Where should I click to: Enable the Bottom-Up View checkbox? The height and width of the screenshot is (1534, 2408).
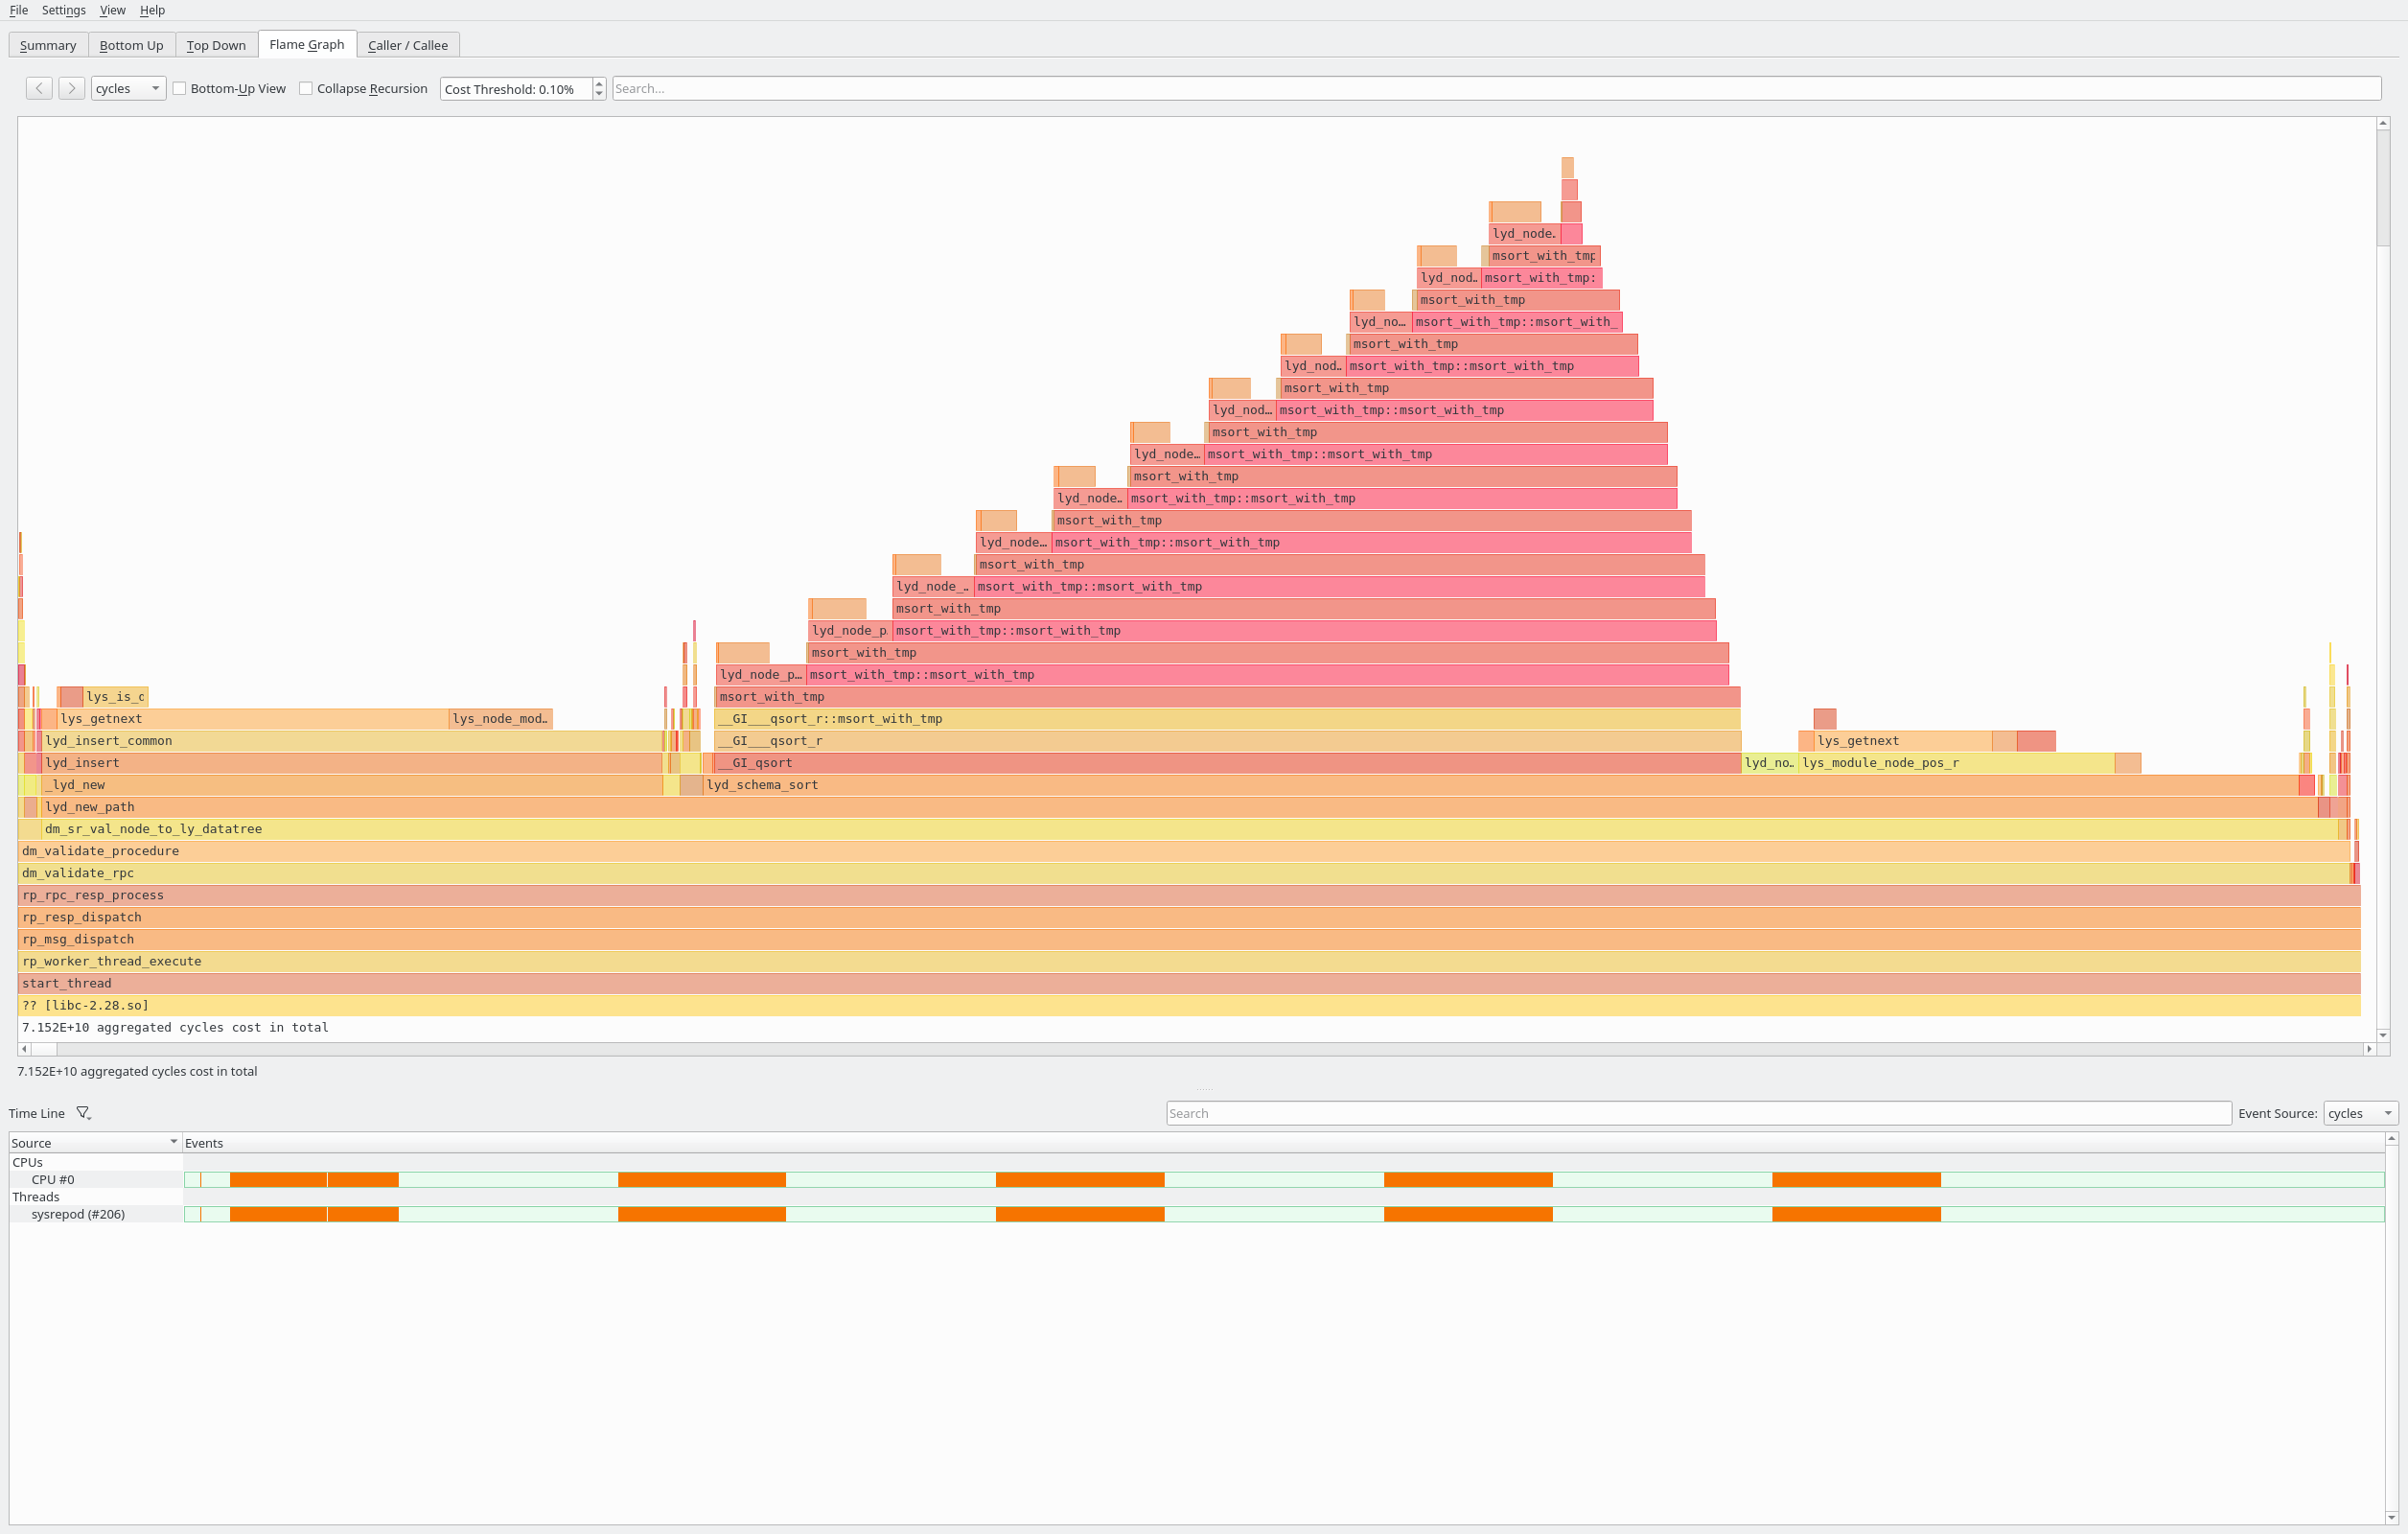[x=180, y=88]
